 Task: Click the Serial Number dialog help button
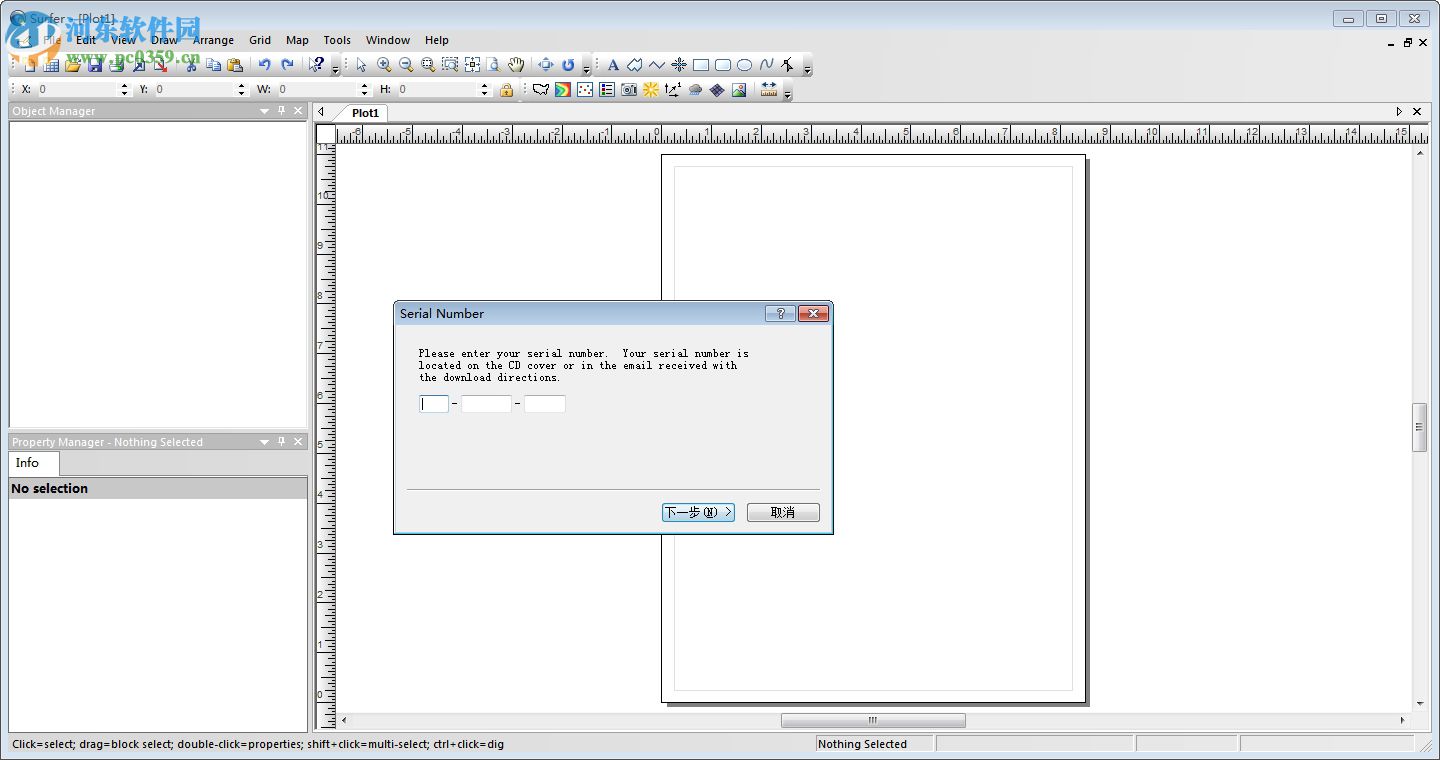(x=780, y=313)
